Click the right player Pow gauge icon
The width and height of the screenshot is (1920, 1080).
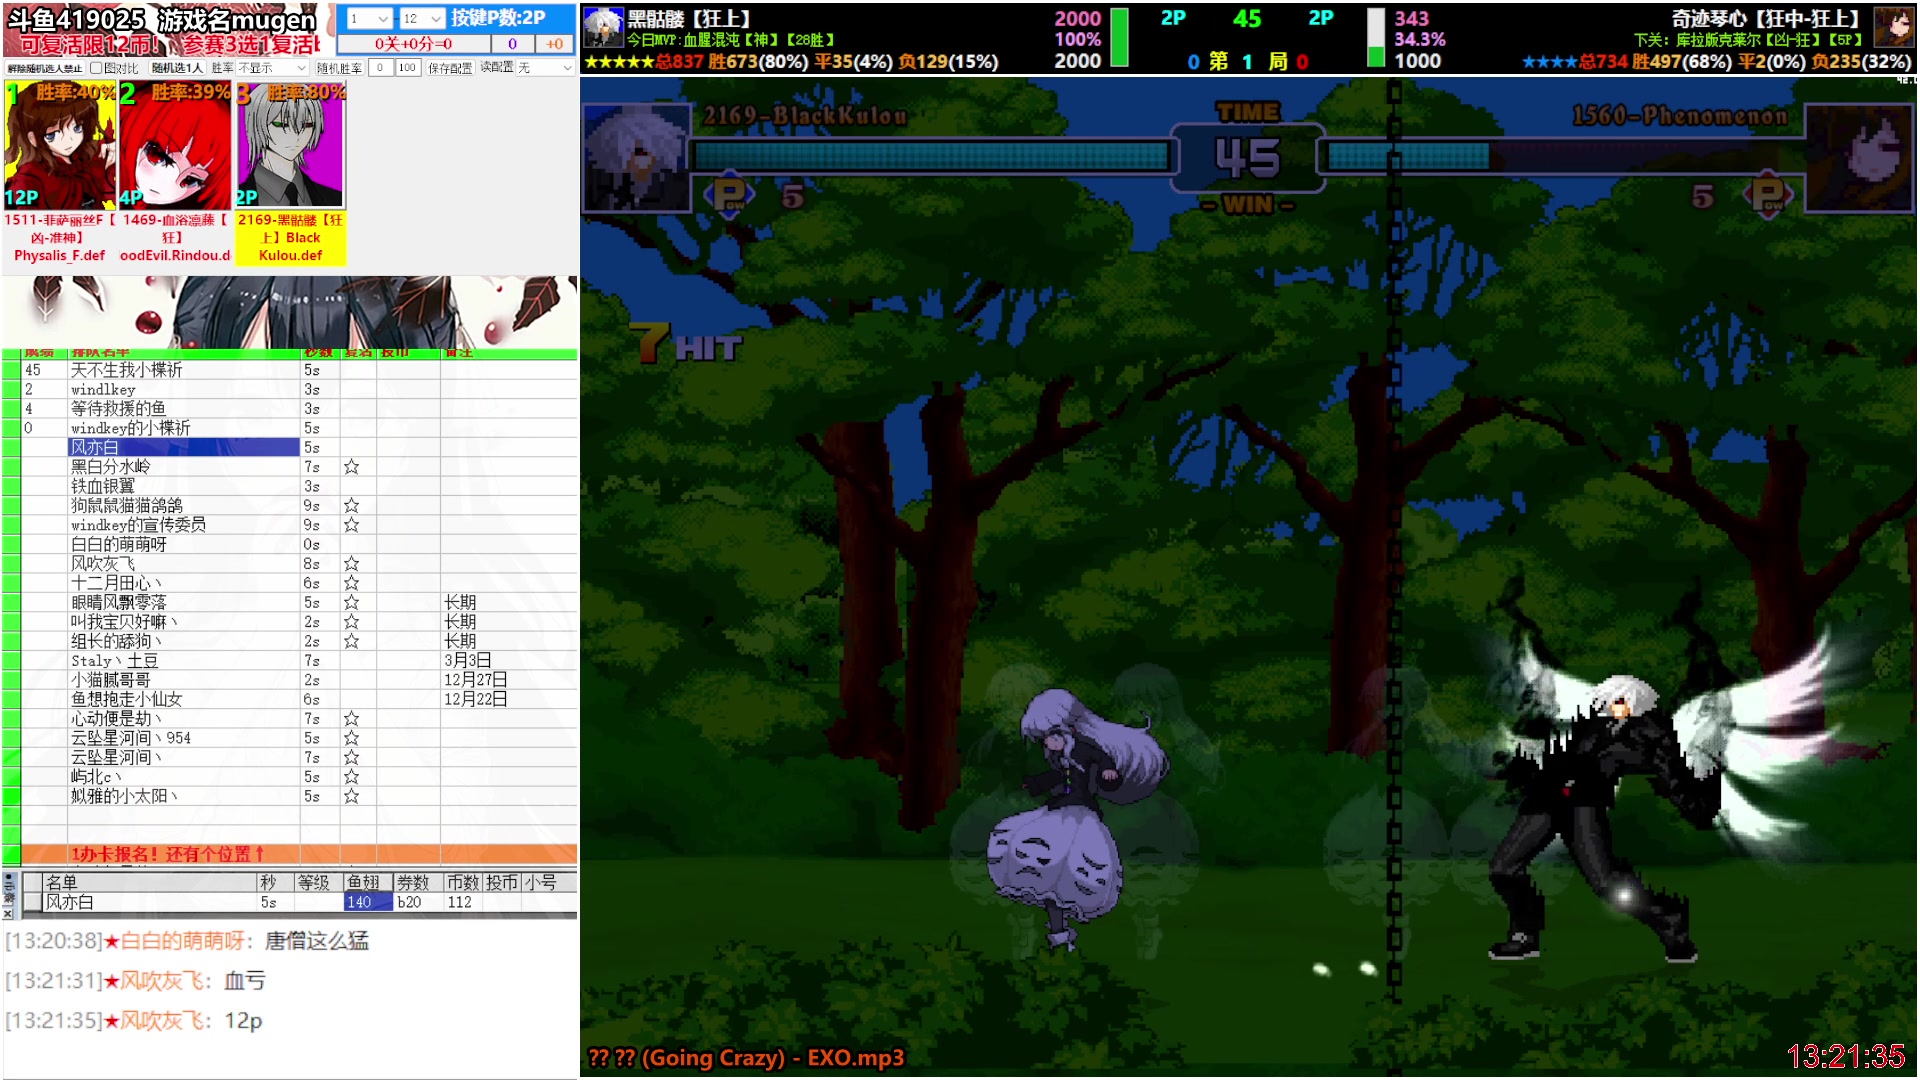tap(1768, 195)
